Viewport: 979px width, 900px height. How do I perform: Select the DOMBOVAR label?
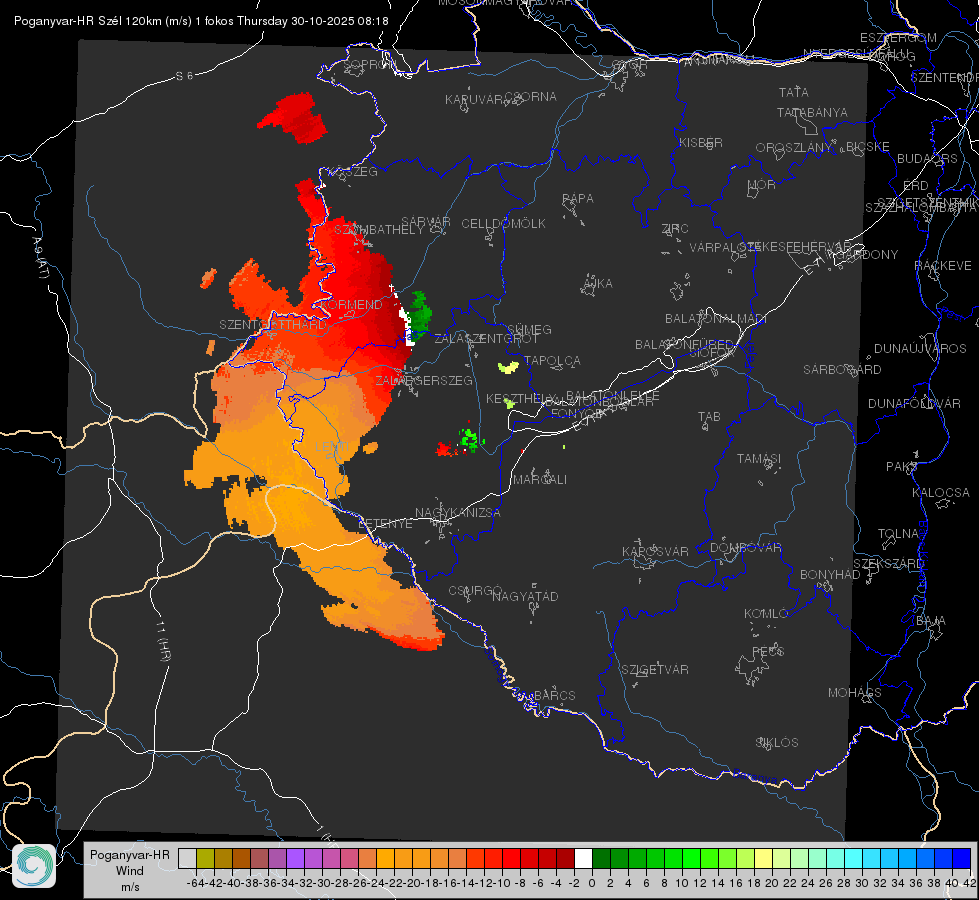[x=745, y=548]
